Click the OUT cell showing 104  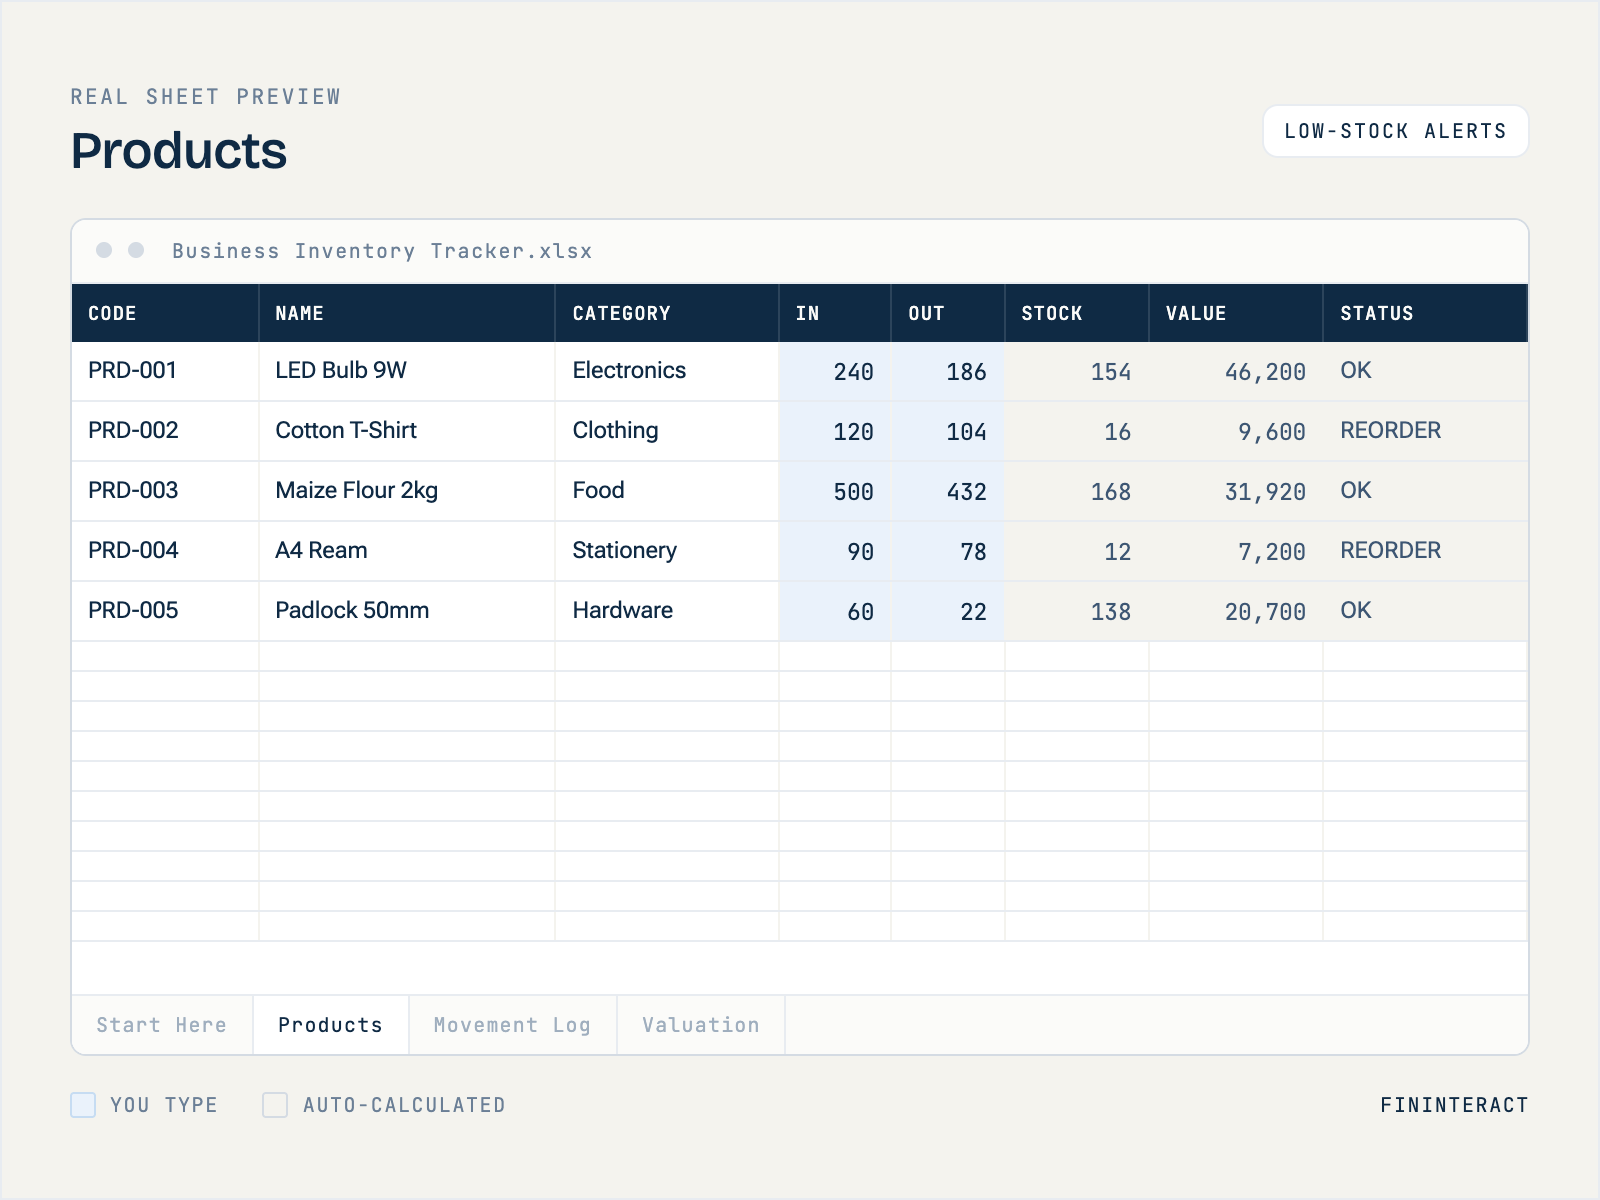[x=948, y=431]
